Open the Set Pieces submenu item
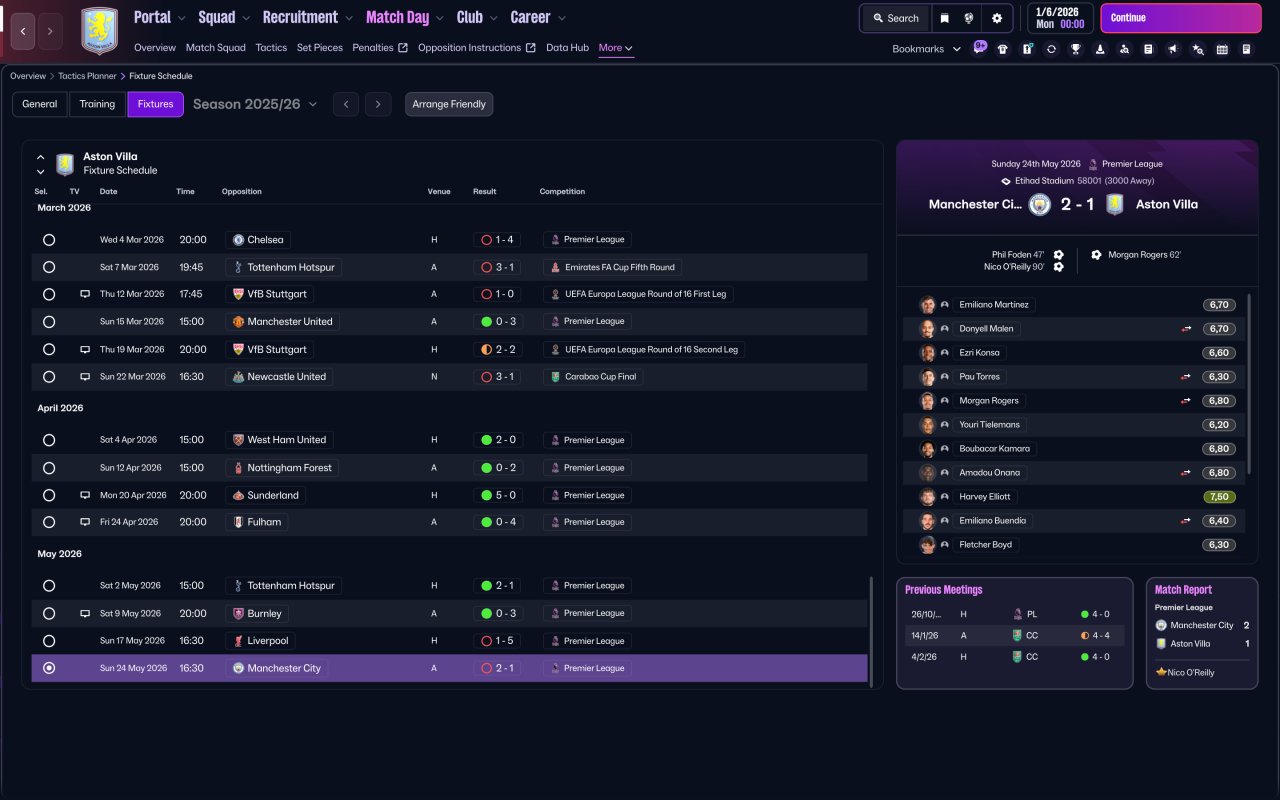This screenshot has width=1280, height=800. [320, 48]
